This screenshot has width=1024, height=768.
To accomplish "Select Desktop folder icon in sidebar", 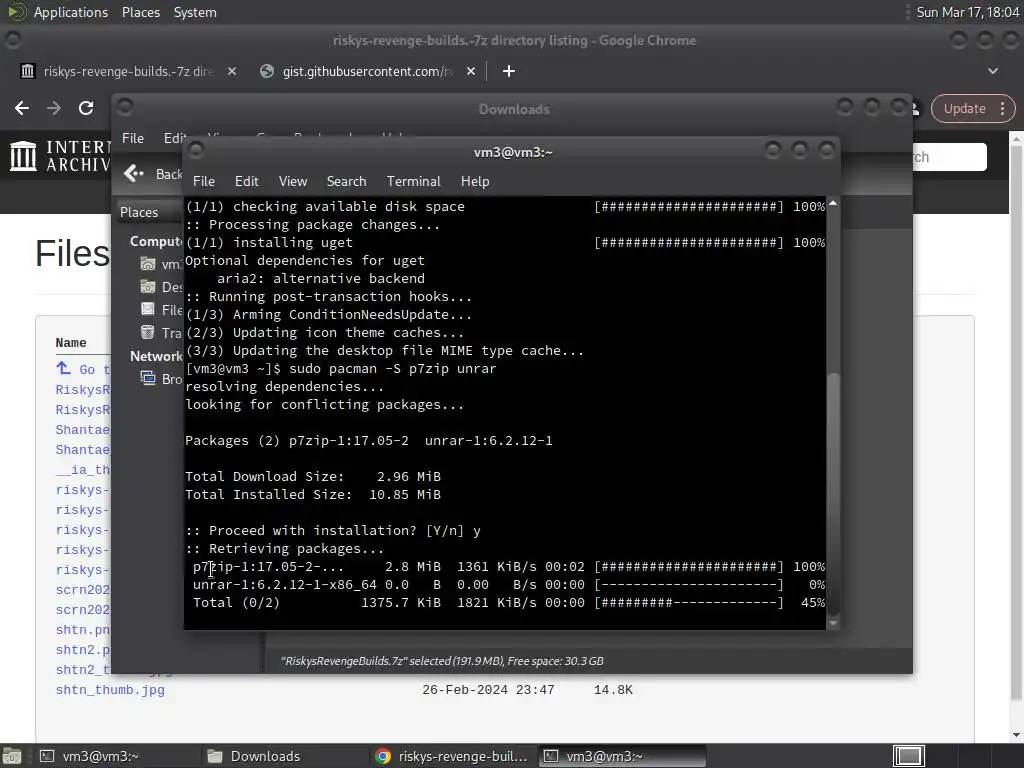I will 148,287.
